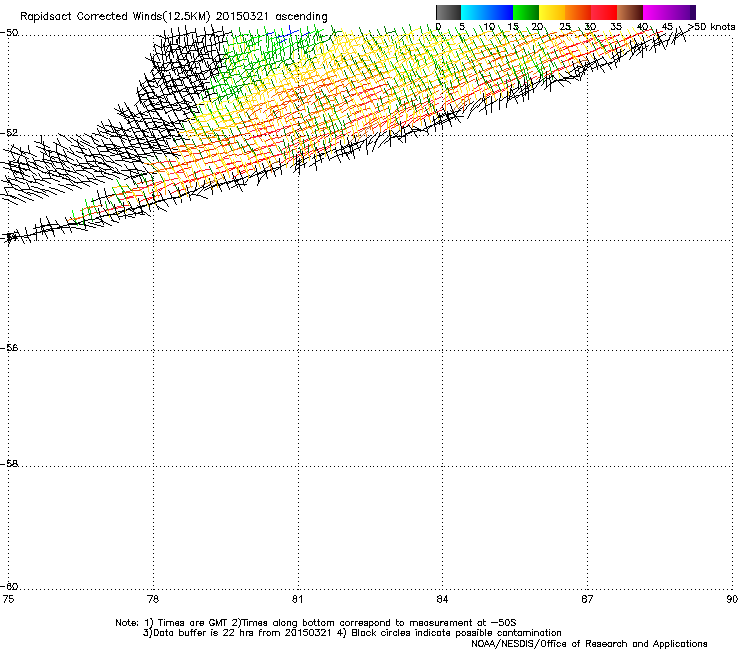Click the '78' longitude axis label
This screenshot has height=650, width=740.
pos(152,599)
